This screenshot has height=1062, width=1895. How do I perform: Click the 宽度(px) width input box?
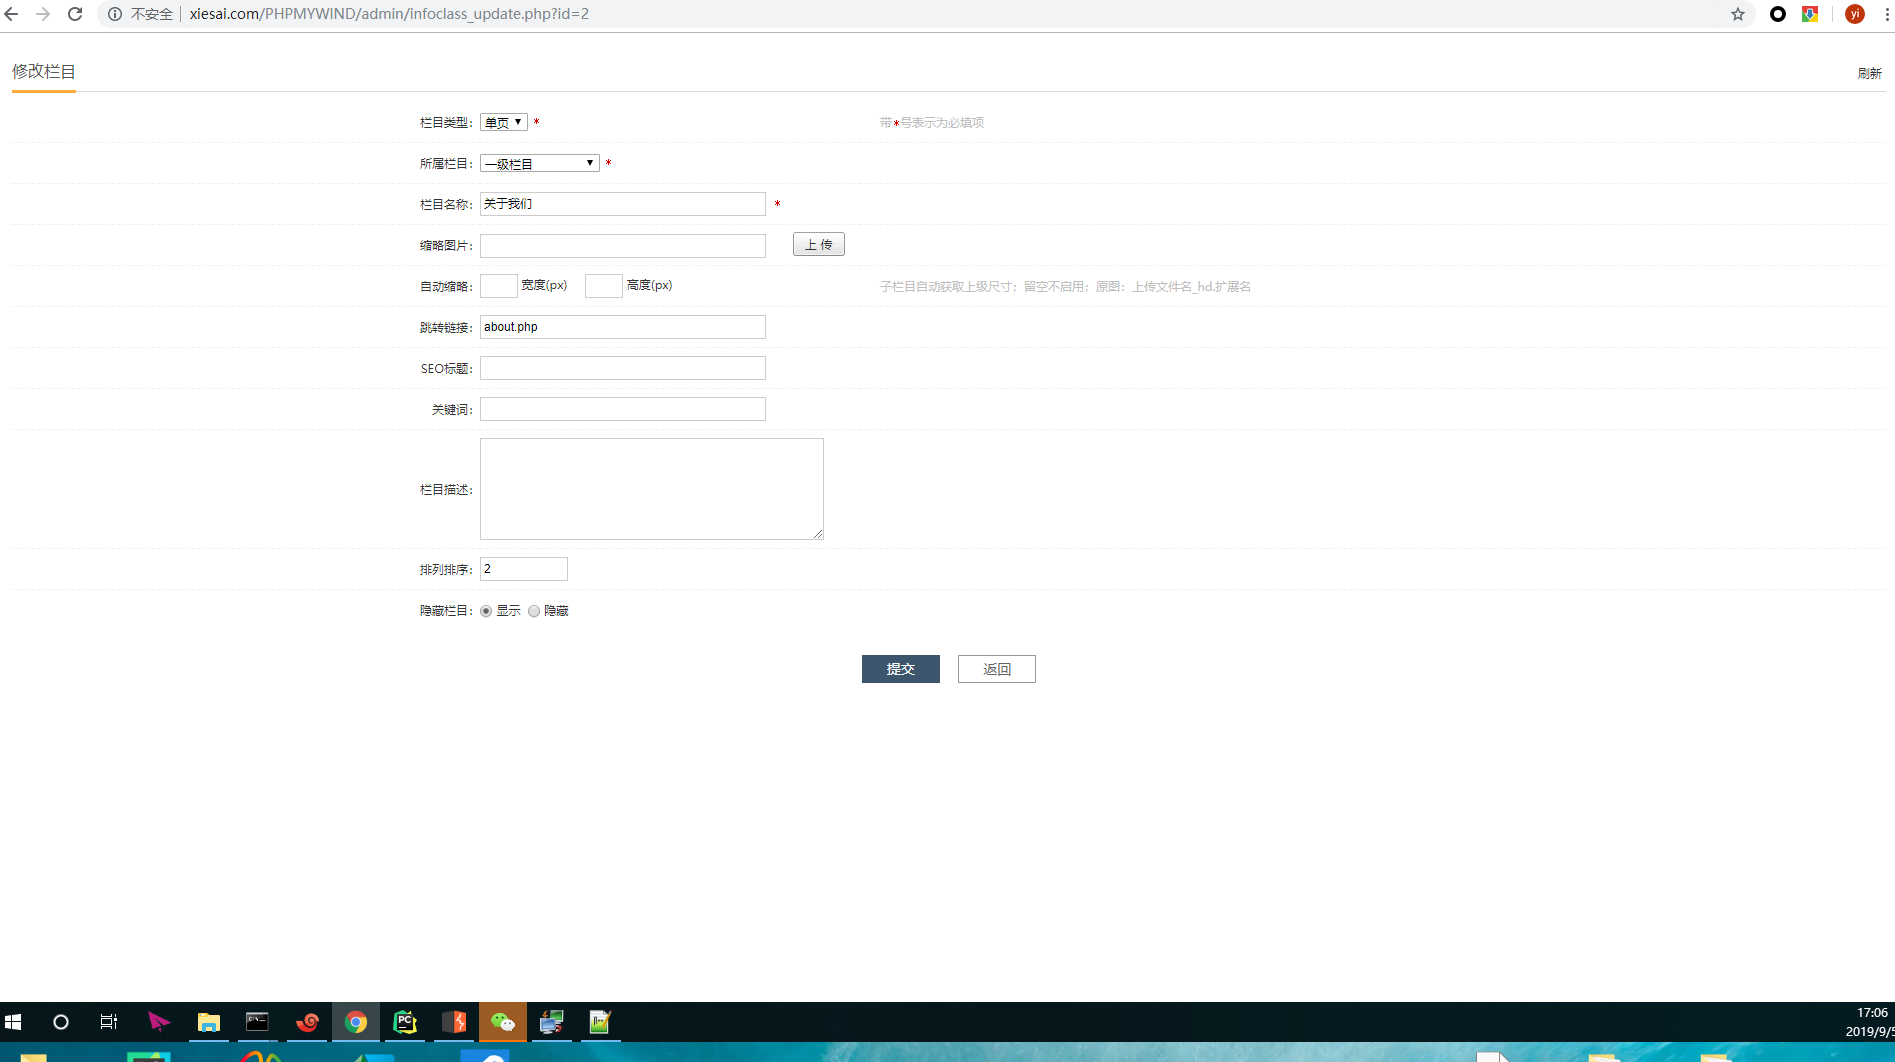click(x=499, y=286)
